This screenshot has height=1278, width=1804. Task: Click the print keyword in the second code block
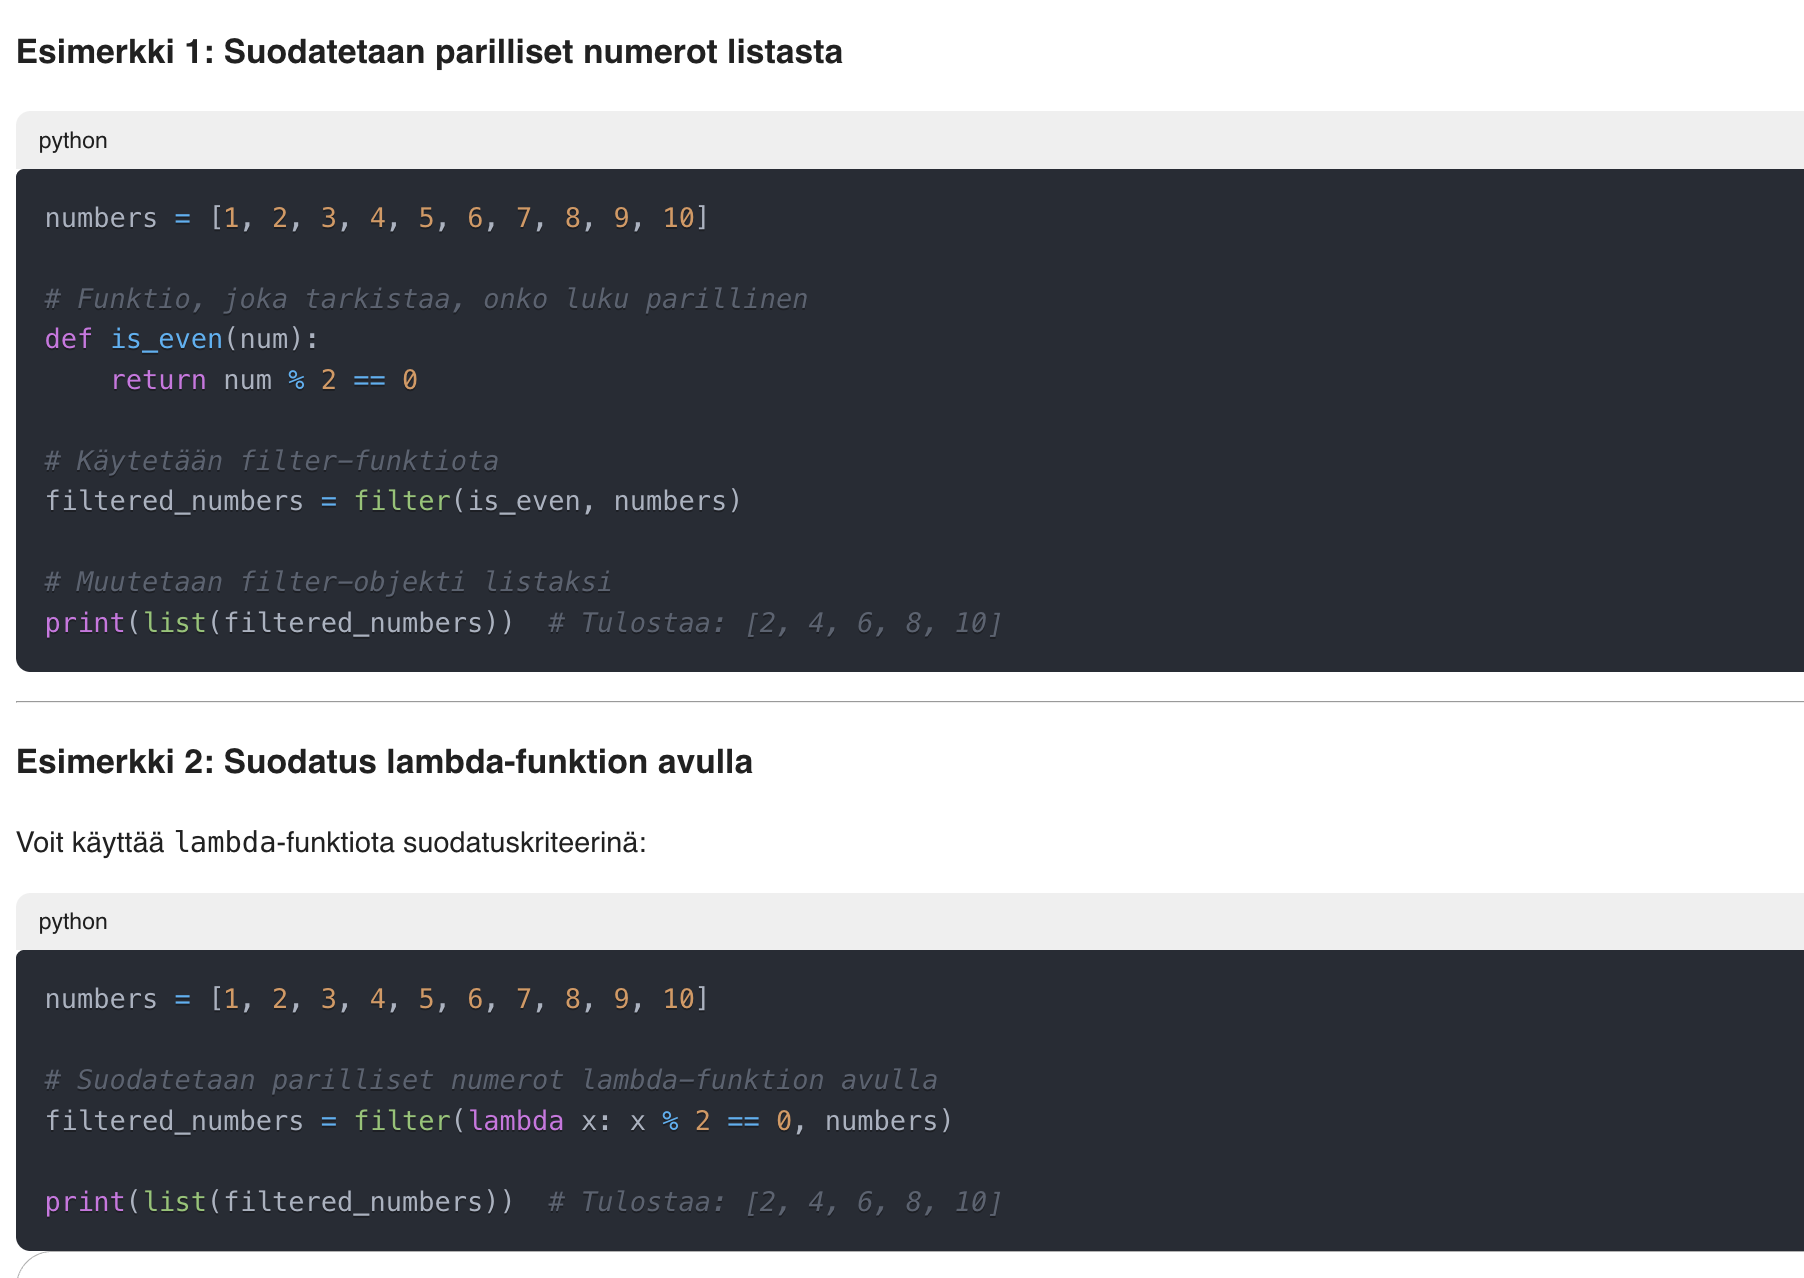[84, 1202]
